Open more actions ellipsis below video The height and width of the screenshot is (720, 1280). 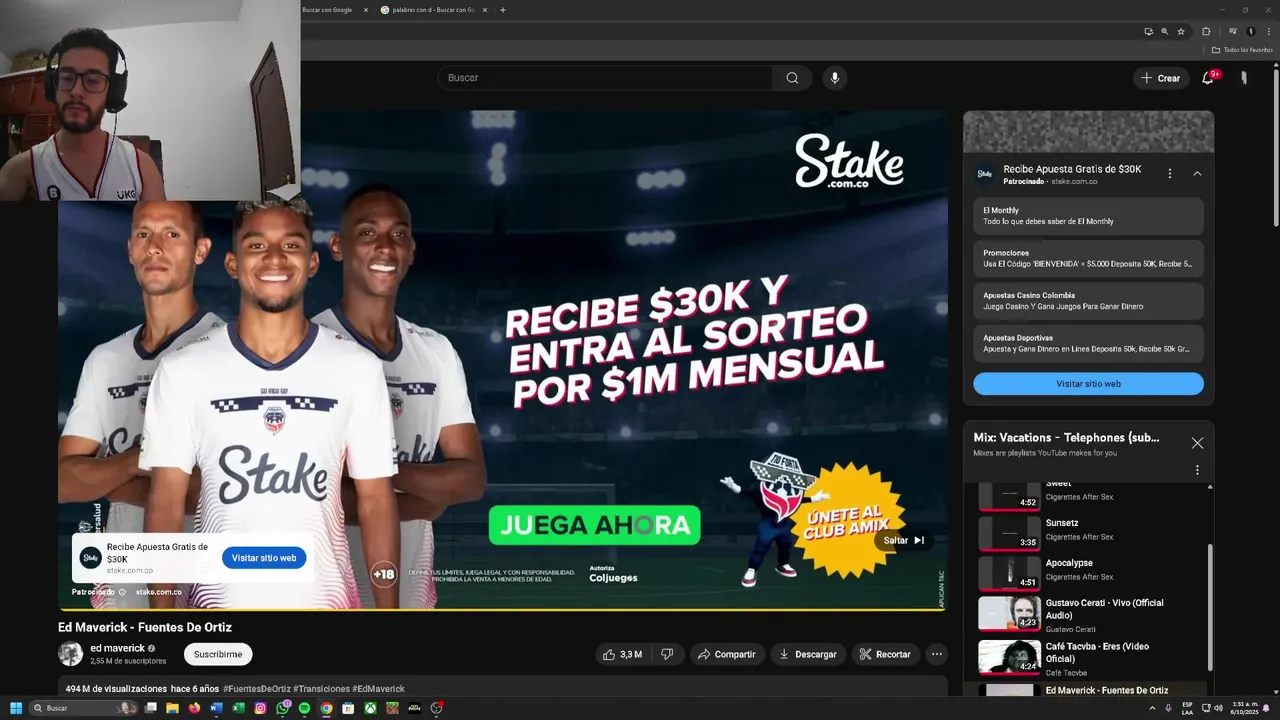tap(936, 654)
